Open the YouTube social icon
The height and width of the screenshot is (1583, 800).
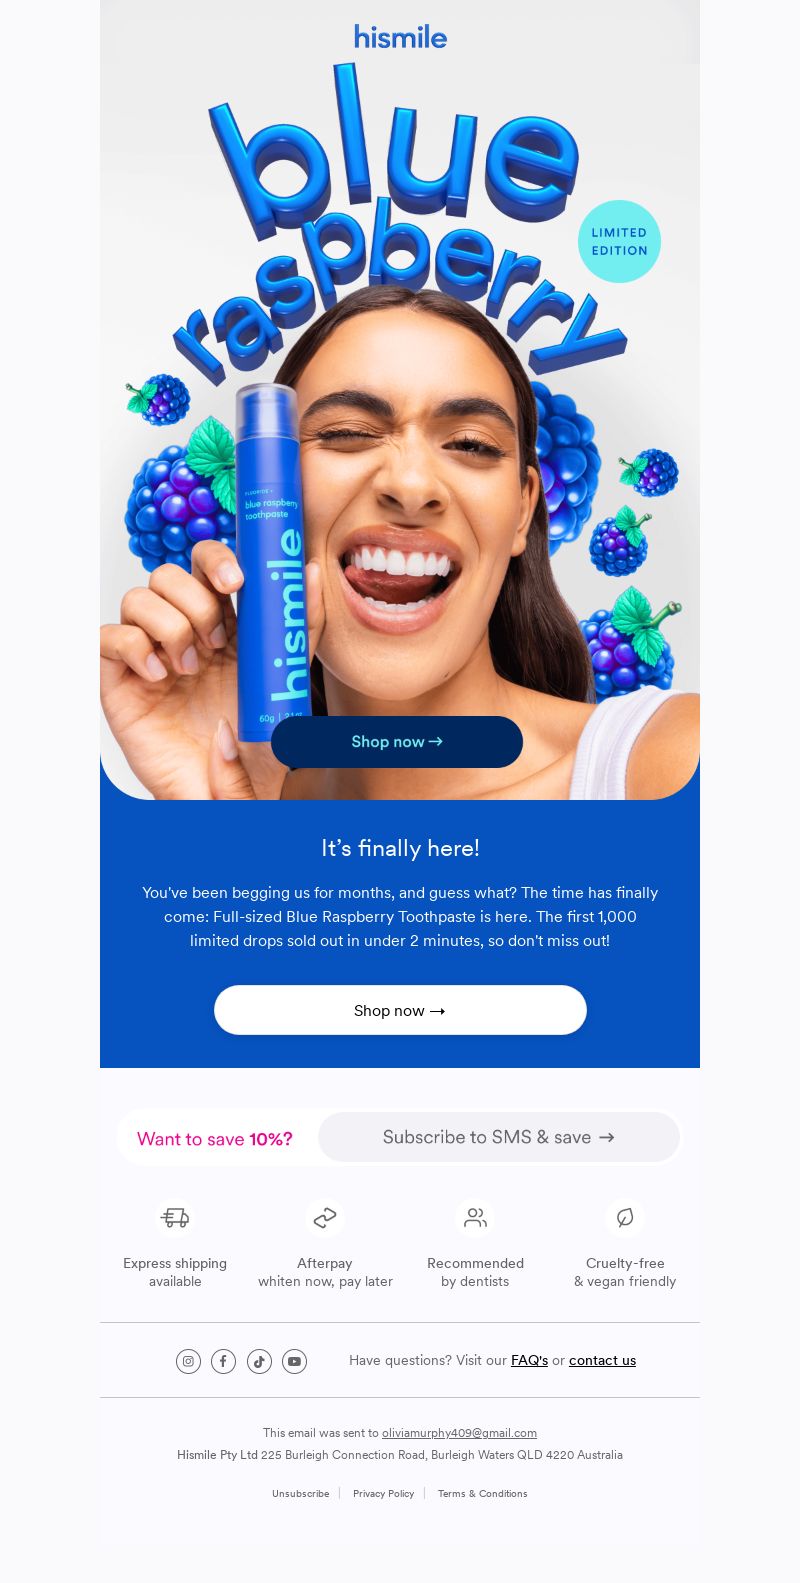coord(294,1361)
